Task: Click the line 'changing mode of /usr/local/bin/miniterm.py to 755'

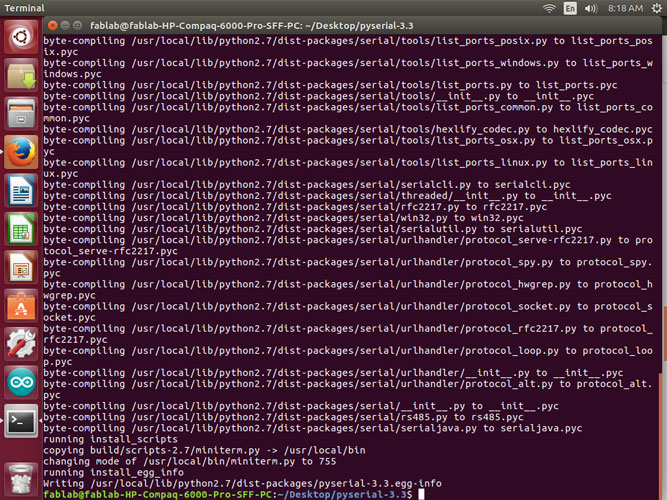Action: 189,461
